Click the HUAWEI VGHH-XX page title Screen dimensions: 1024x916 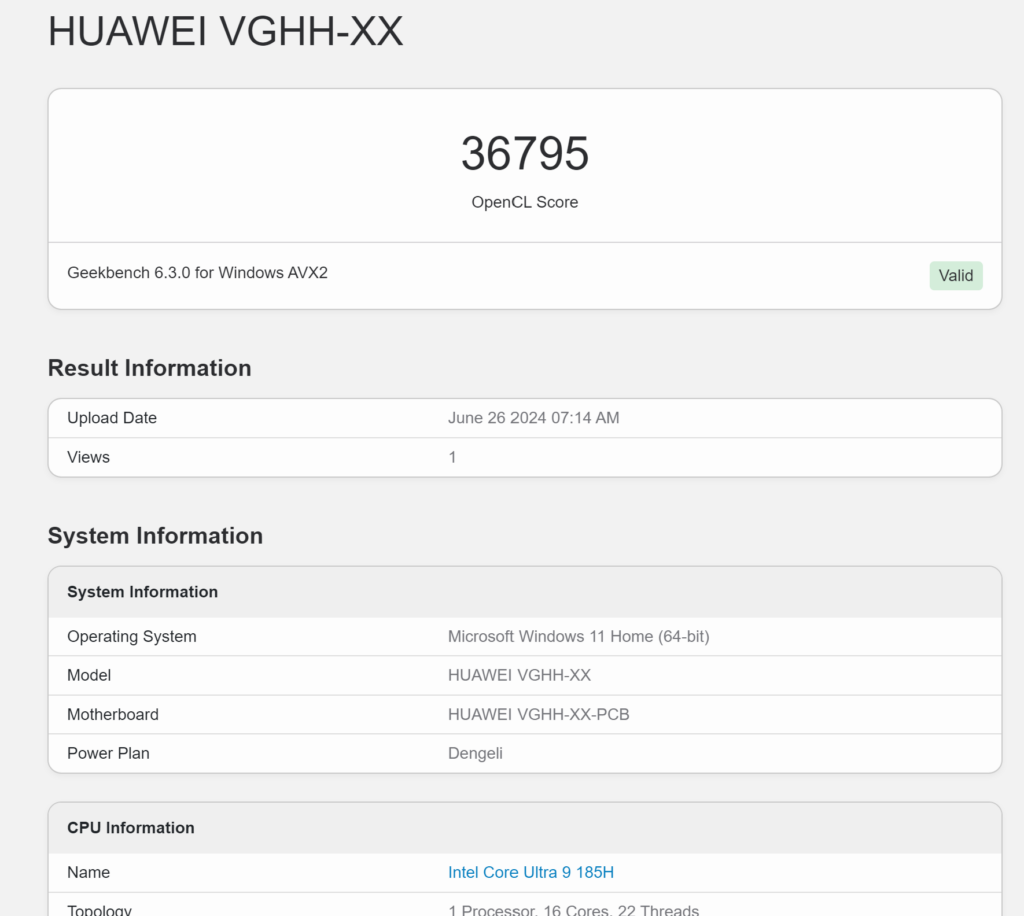tap(225, 32)
